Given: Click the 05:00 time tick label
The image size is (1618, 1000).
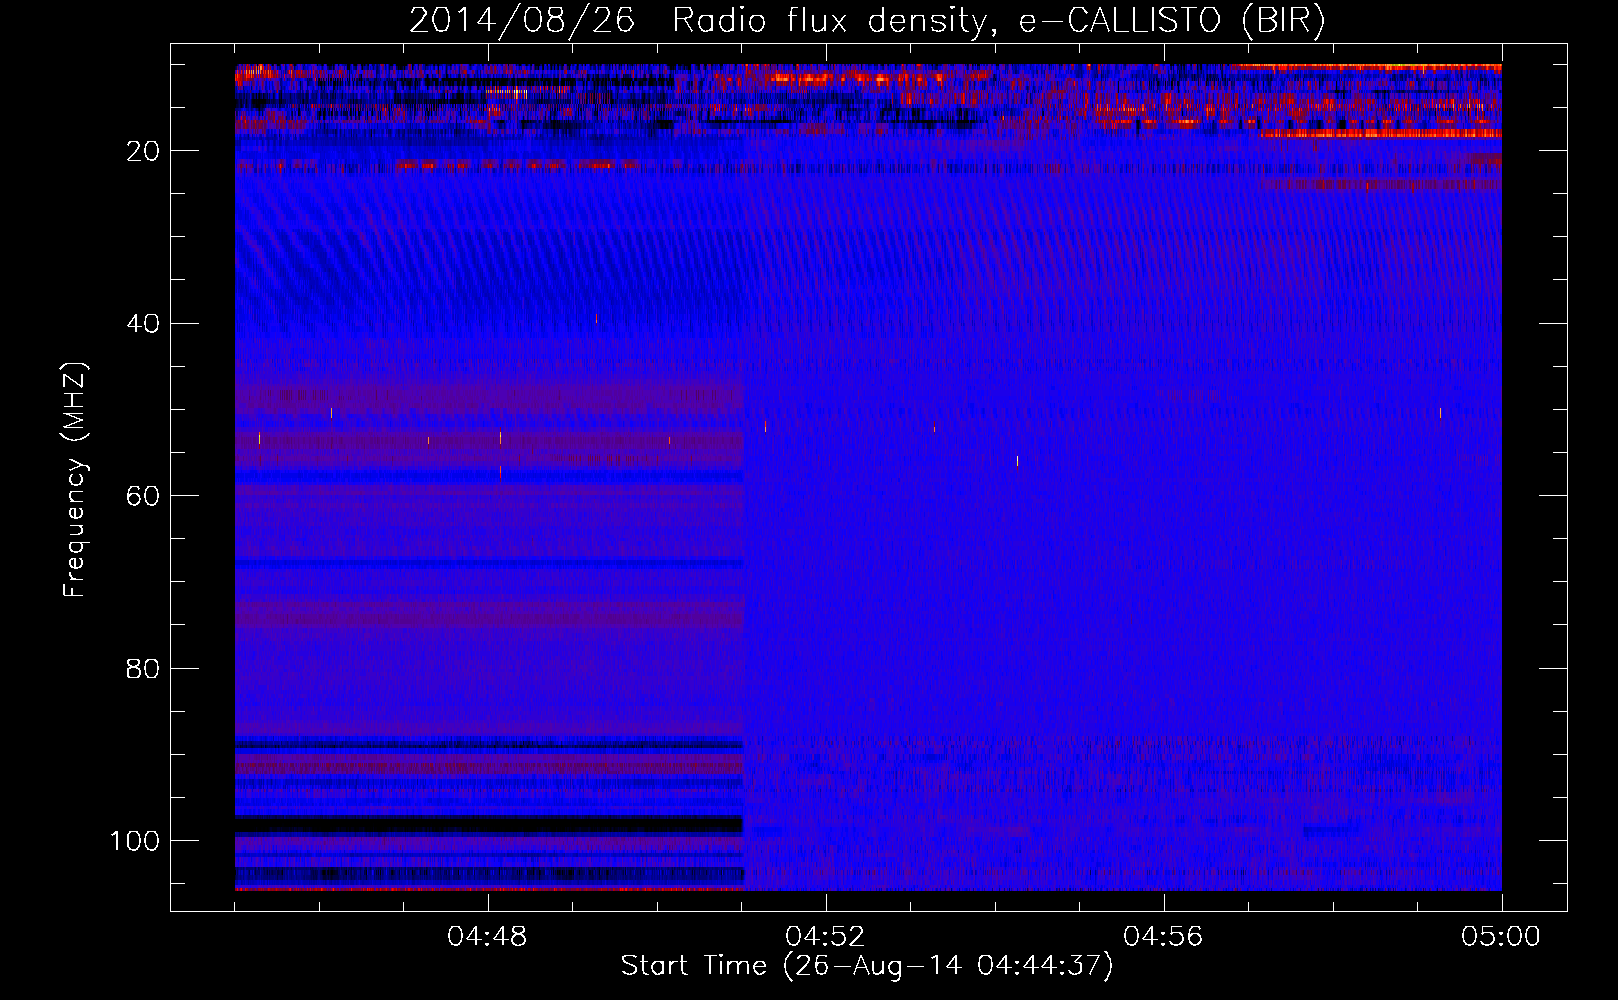Looking at the screenshot, I should point(1501,937).
